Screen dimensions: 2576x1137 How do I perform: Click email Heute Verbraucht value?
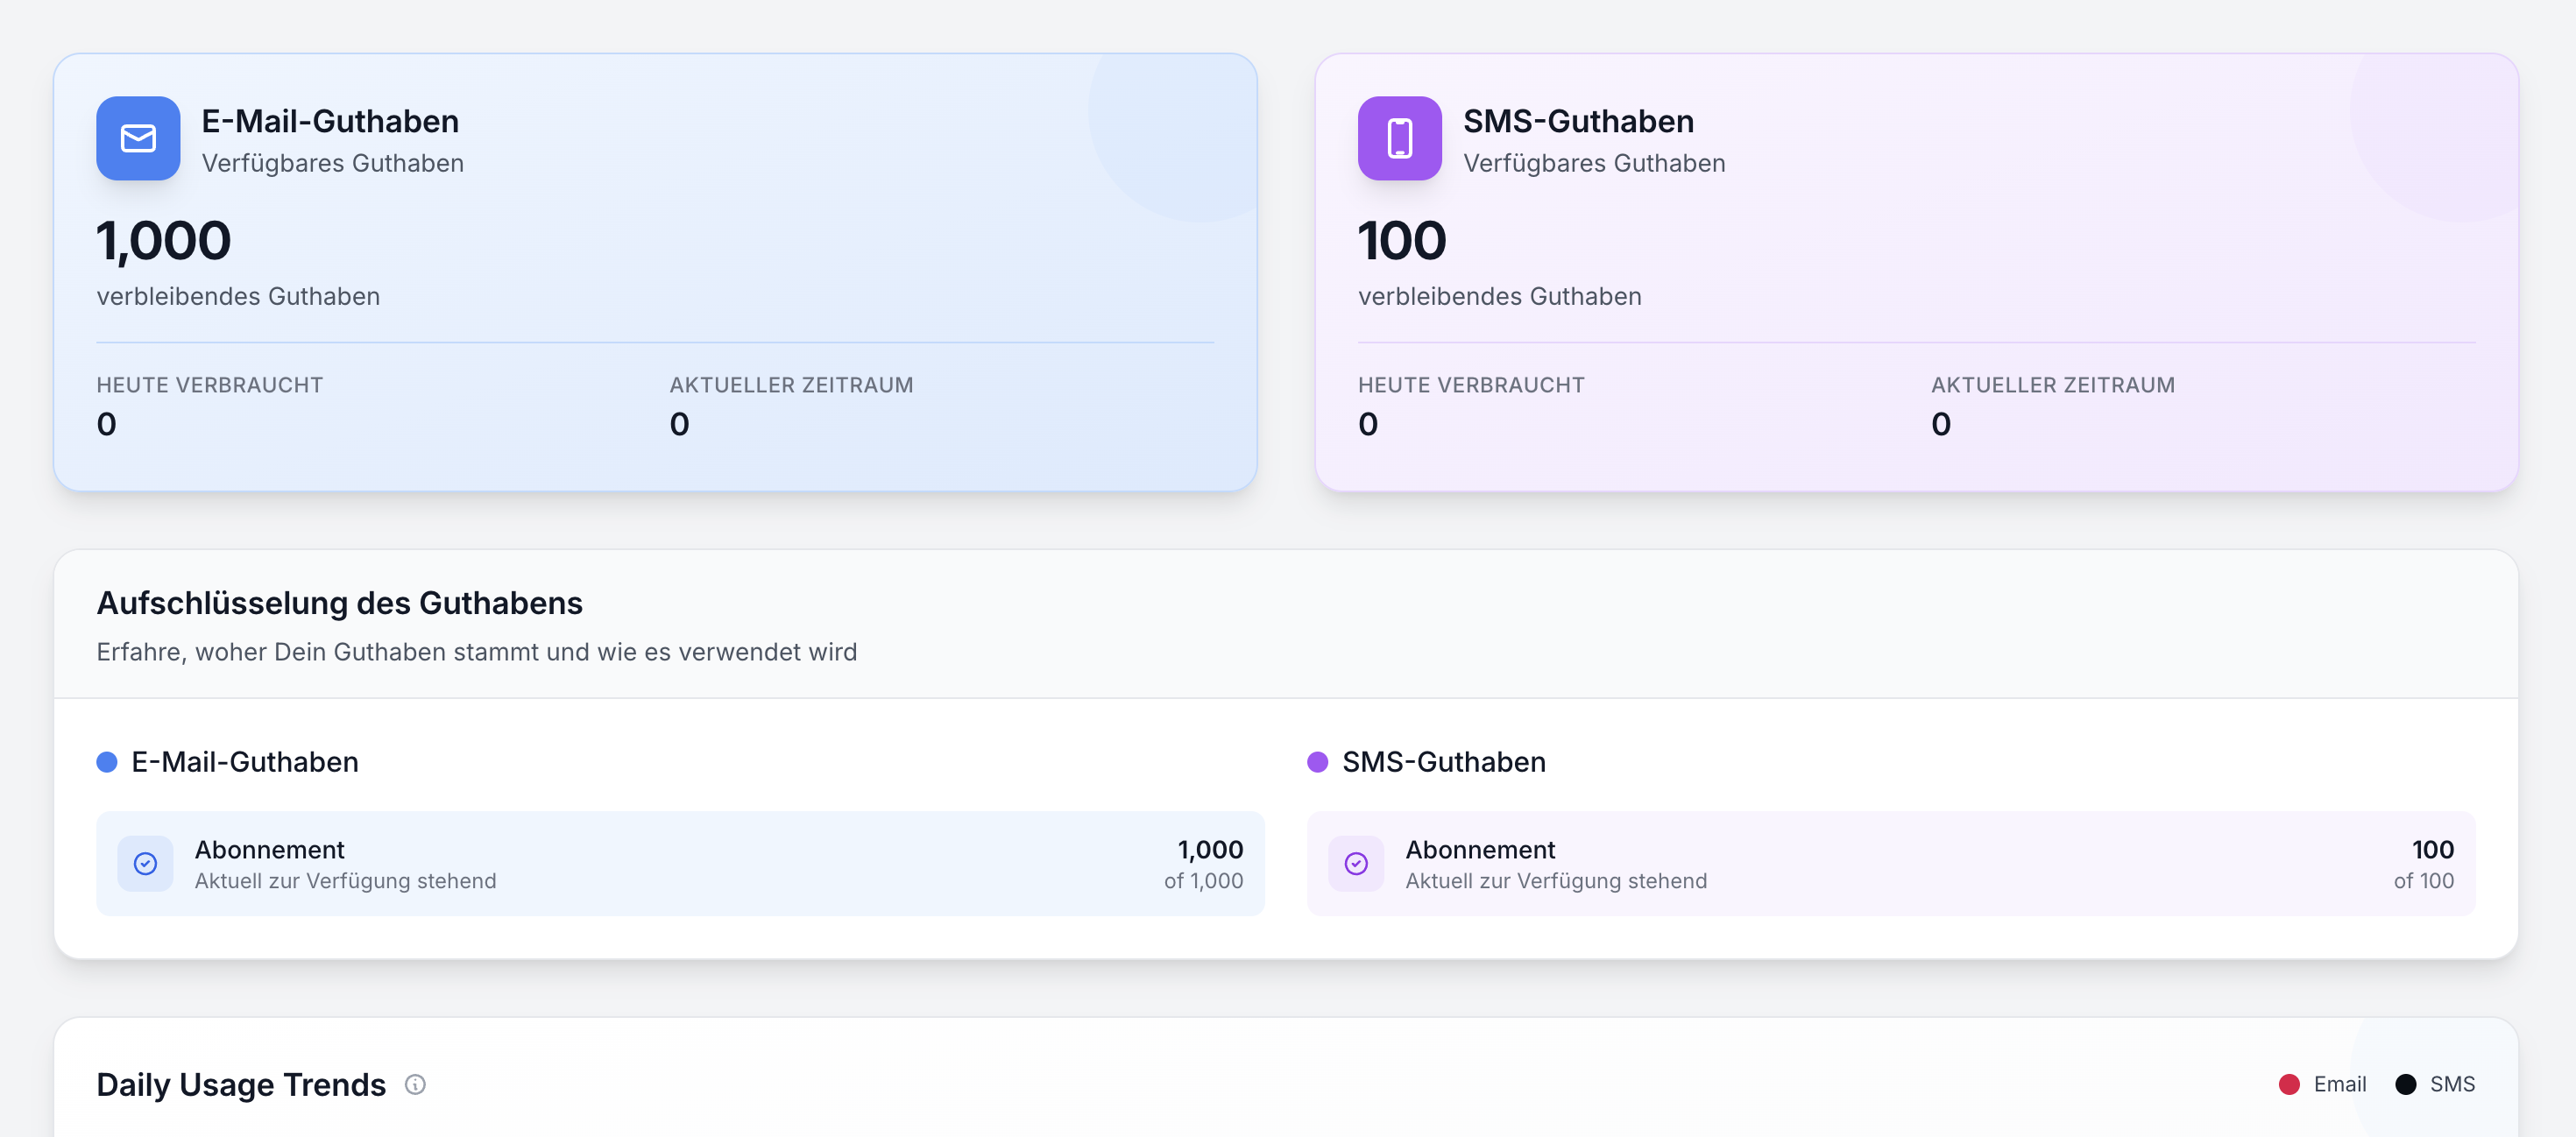pyautogui.click(x=107, y=424)
